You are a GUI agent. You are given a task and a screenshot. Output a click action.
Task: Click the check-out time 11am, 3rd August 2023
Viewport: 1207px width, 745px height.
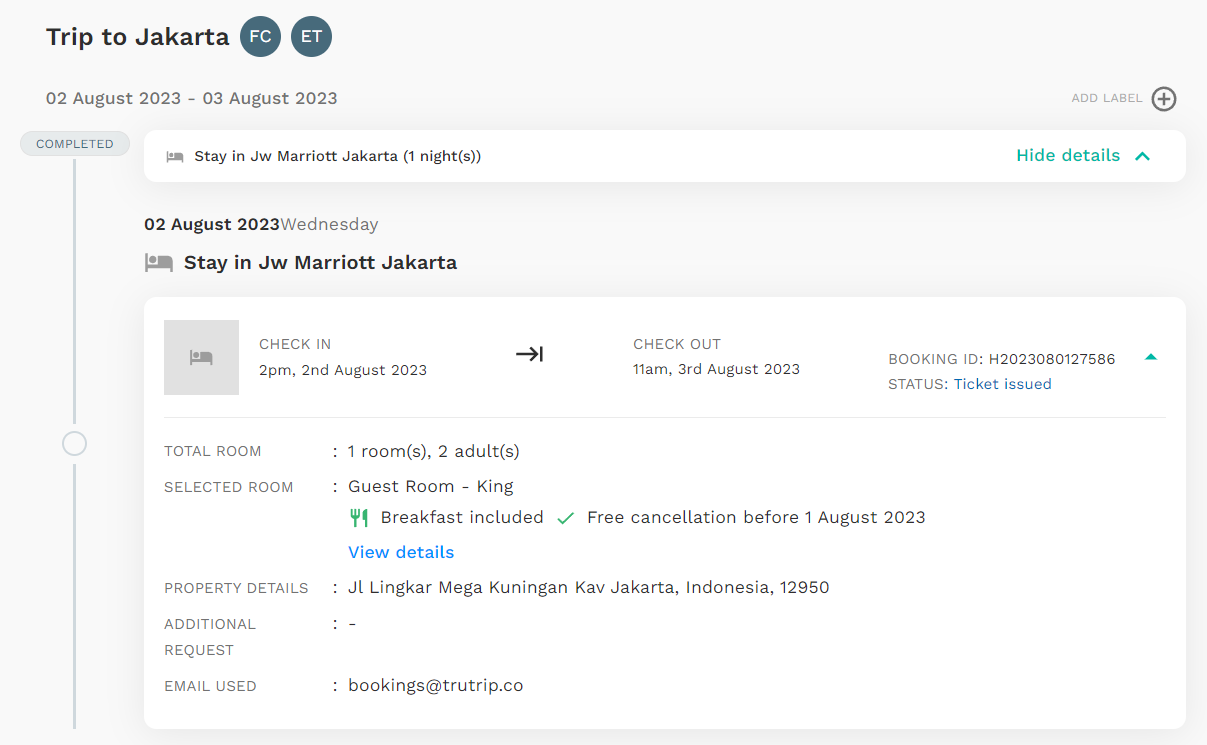click(x=716, y=369)
